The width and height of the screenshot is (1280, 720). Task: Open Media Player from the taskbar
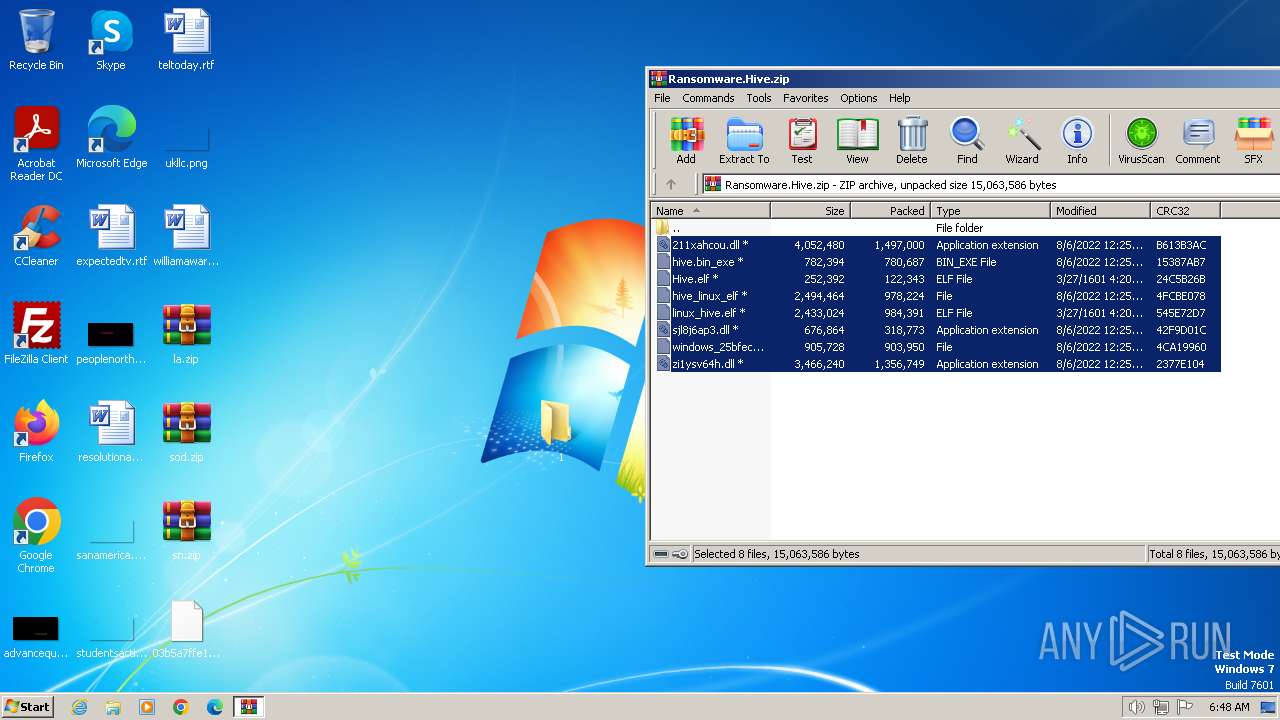pos(147,707)
